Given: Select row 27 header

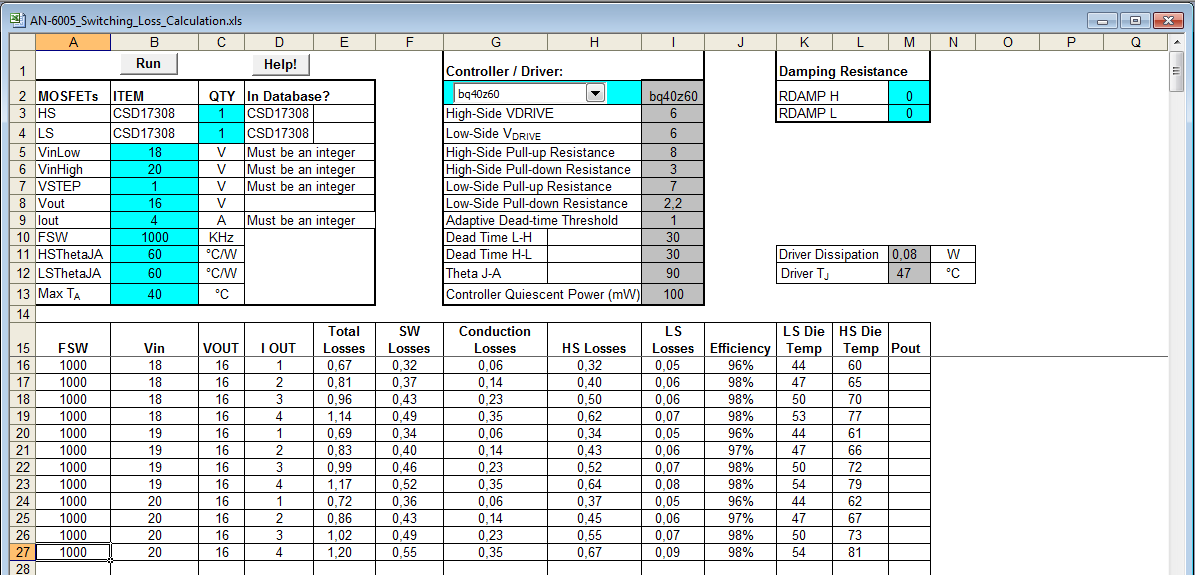Looking at the screenshot, I should pyautogui.click(x=21, y=552).
